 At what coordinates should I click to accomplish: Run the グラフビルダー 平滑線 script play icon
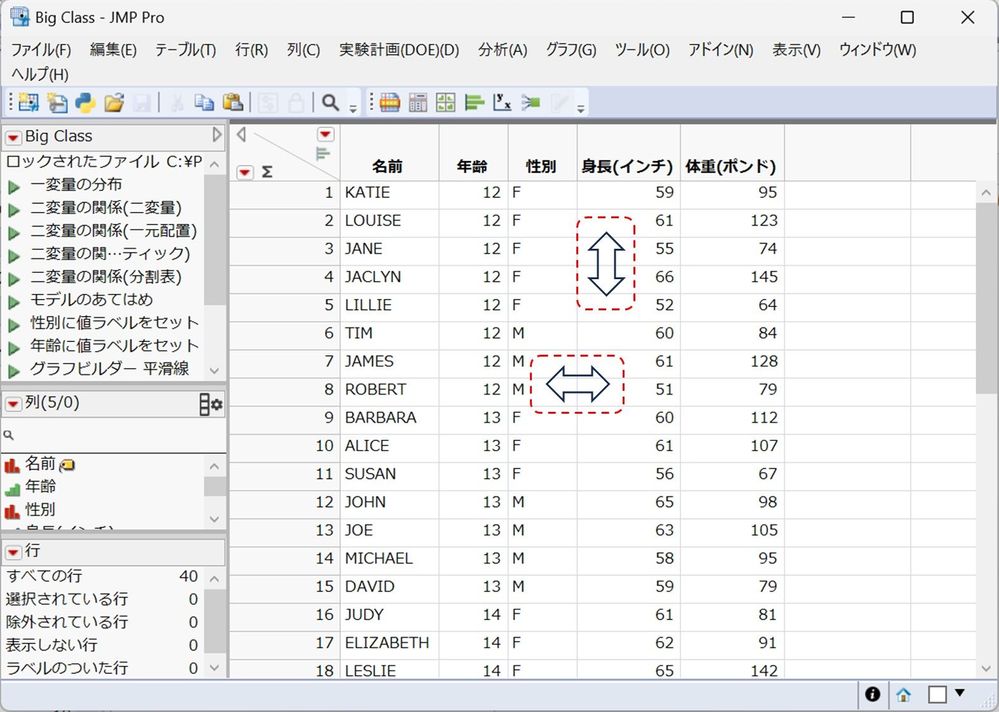point(14,371)
